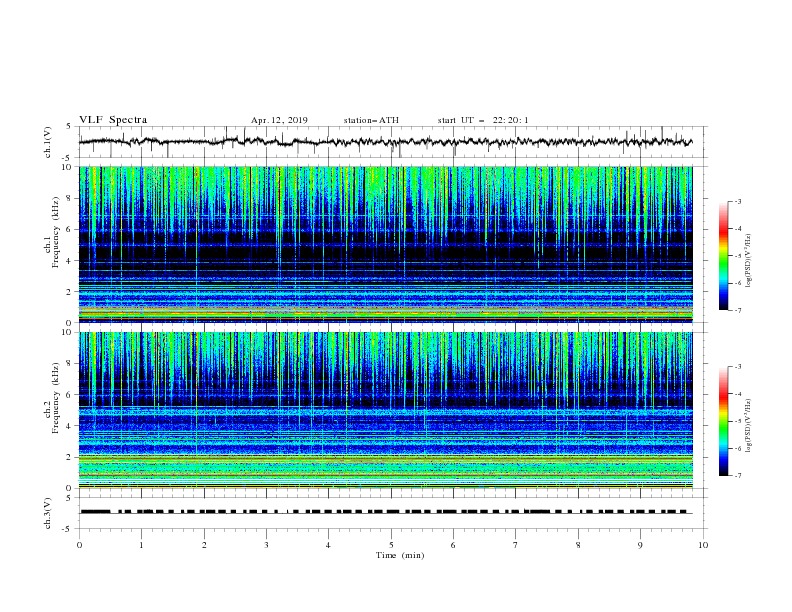Viewport: 792px width, 612px height.
Task: Click the "Time (min)" axis label
Action: pos(400,555)
